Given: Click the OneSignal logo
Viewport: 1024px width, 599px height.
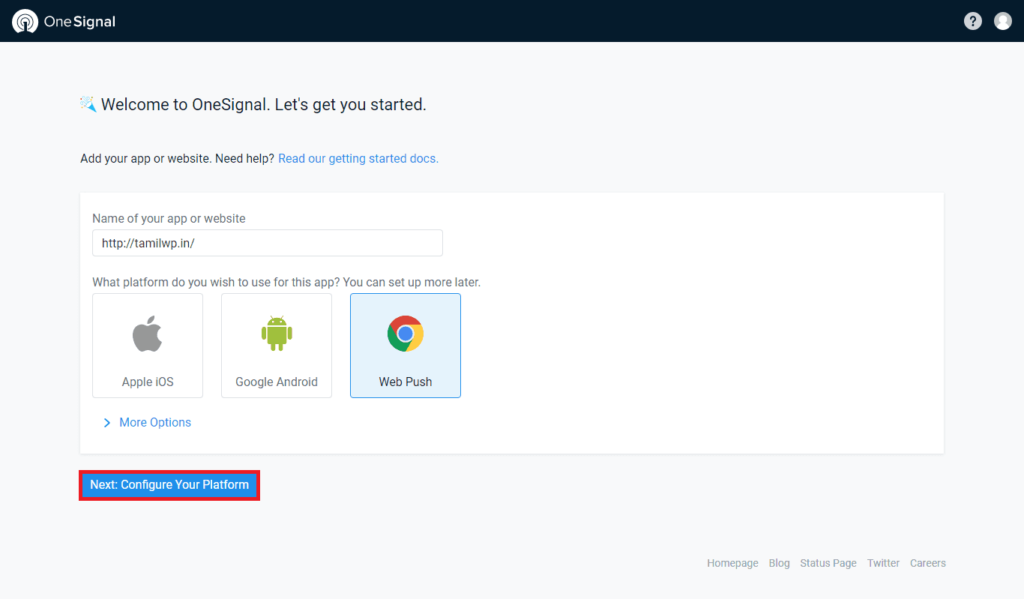Looking at the screenshot, I should click(63, 22).
